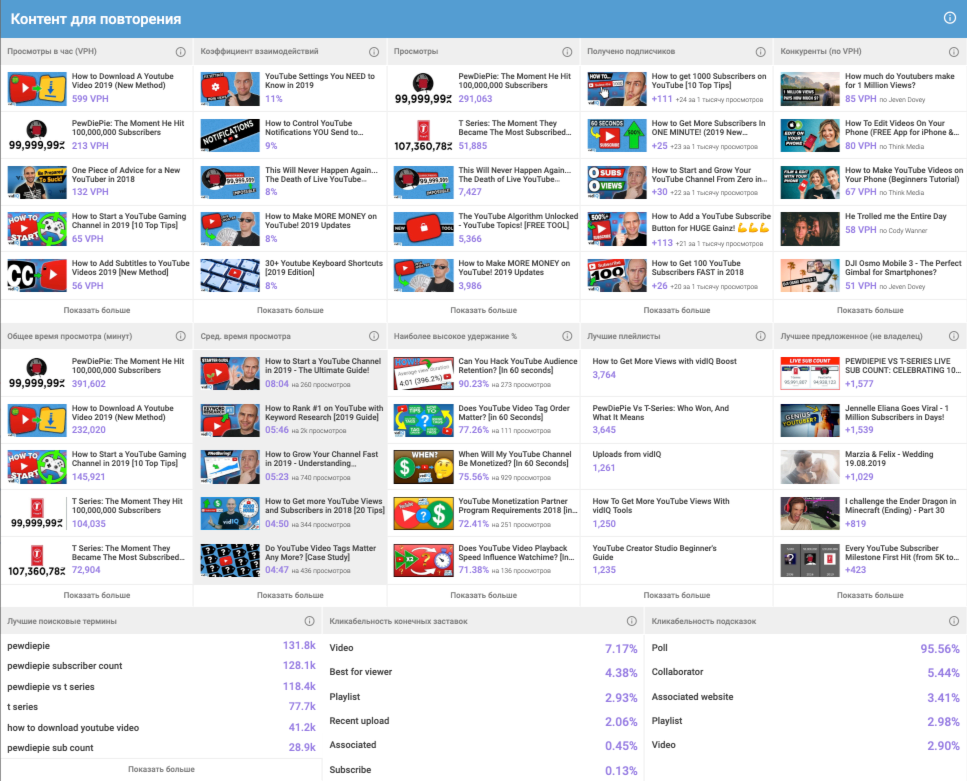Click title PEWDIEPIE VS T-SERIES LIVE SUB COUNT

(903, 366)
